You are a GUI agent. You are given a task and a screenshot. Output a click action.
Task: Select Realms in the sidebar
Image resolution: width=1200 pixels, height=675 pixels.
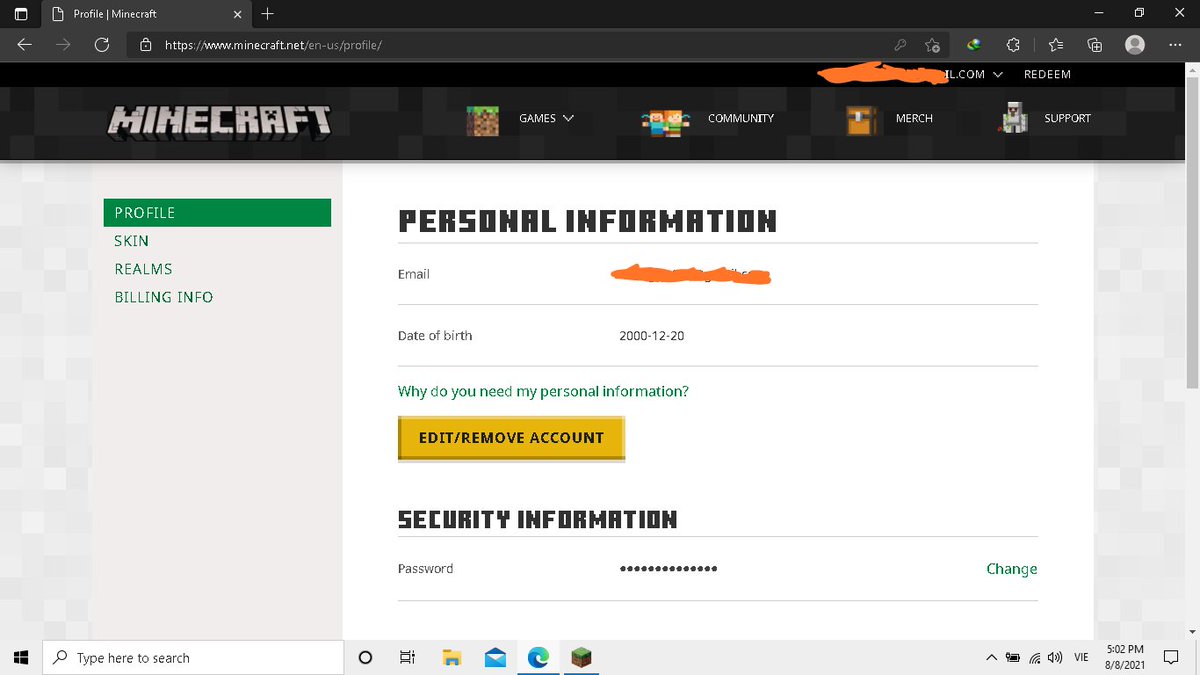[x=144, y=269]
